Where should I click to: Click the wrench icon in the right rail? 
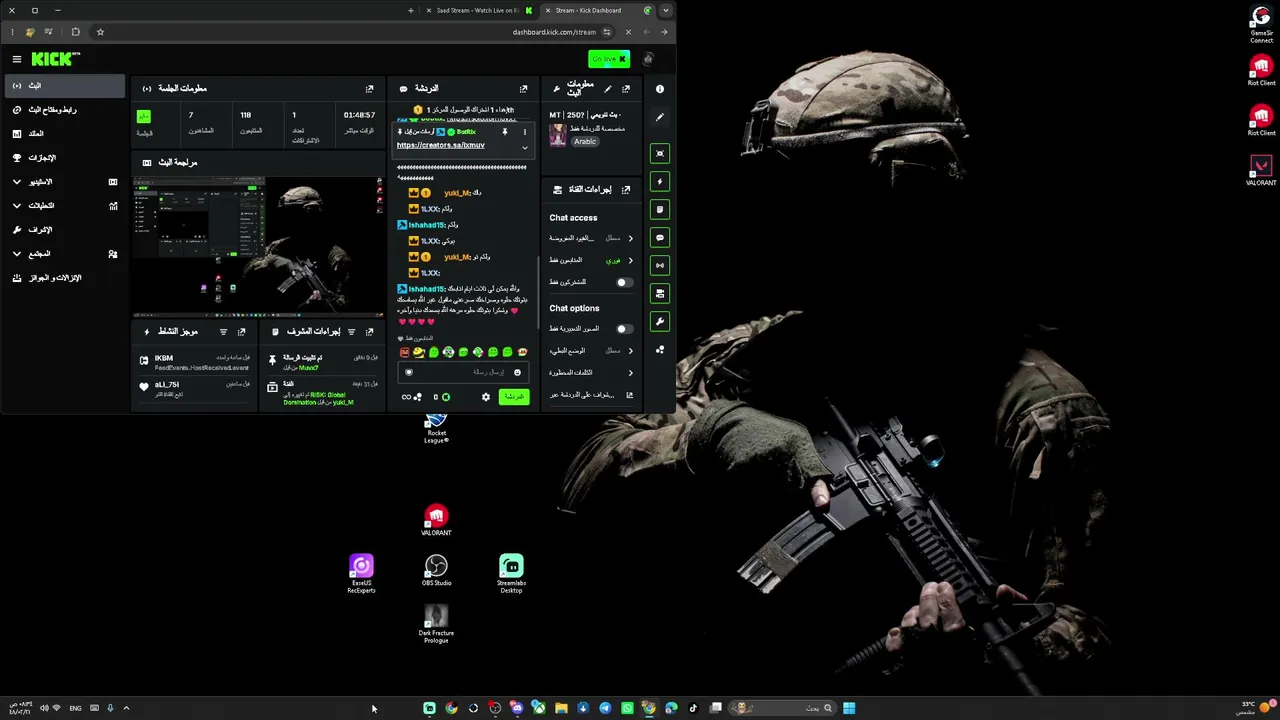click(x=660, y=322)
